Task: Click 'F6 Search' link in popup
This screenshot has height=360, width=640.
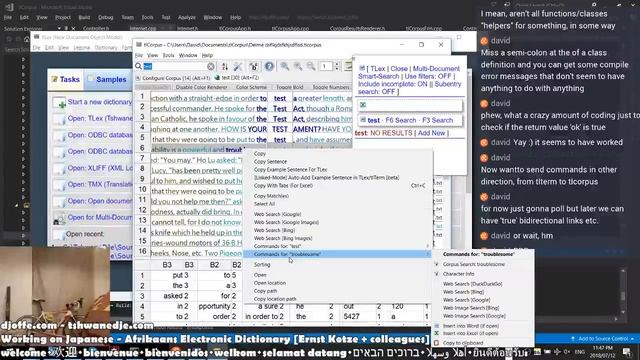Action: click(x=400, y=120)
